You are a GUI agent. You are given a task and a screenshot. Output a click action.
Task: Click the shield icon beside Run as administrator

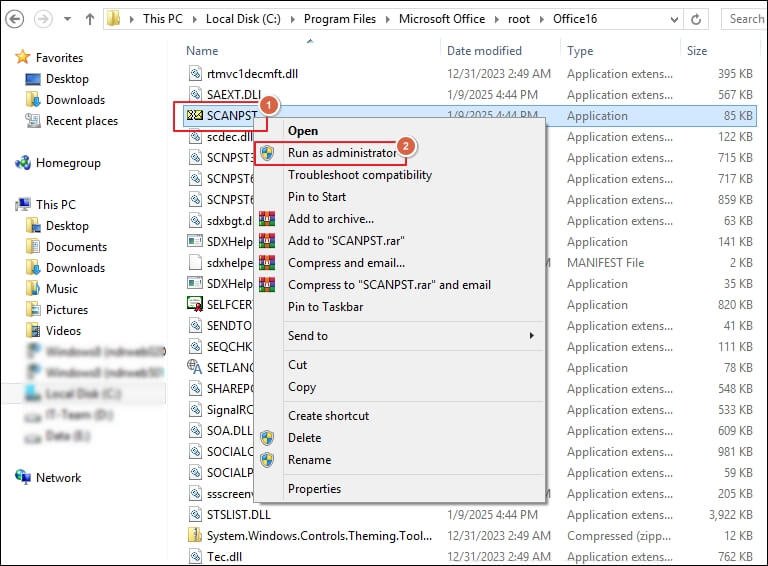267,153
